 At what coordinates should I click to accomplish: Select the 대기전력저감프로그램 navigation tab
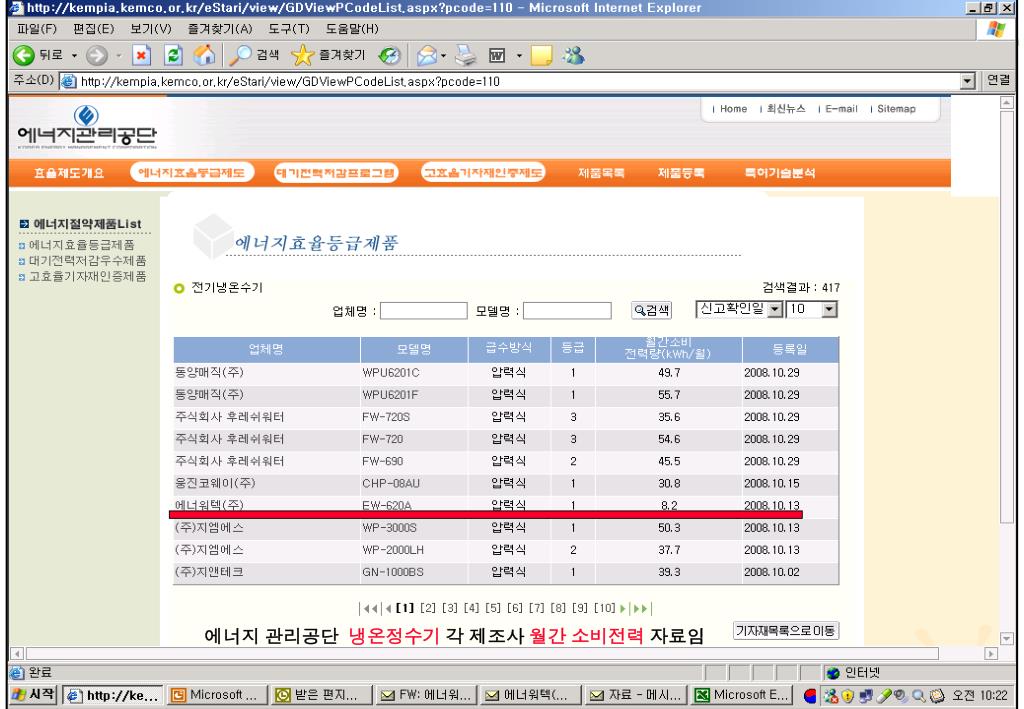coord(336,173)
